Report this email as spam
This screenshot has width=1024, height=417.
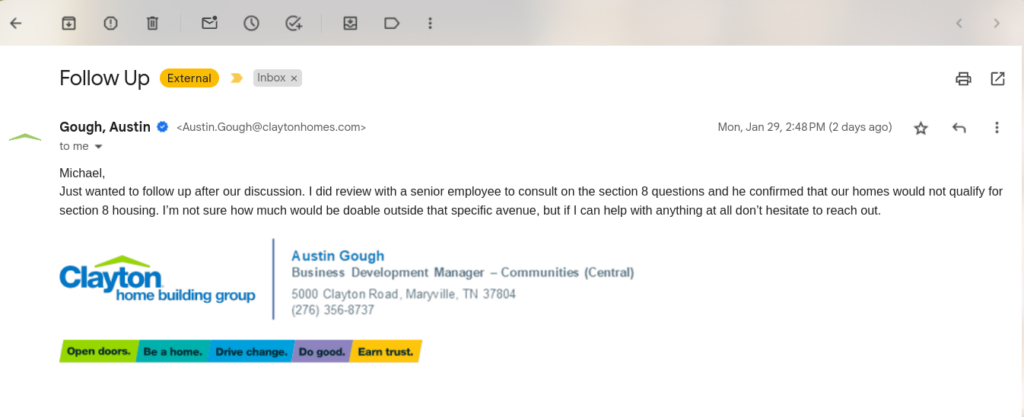pyautogui.click(x=110, y=22)
